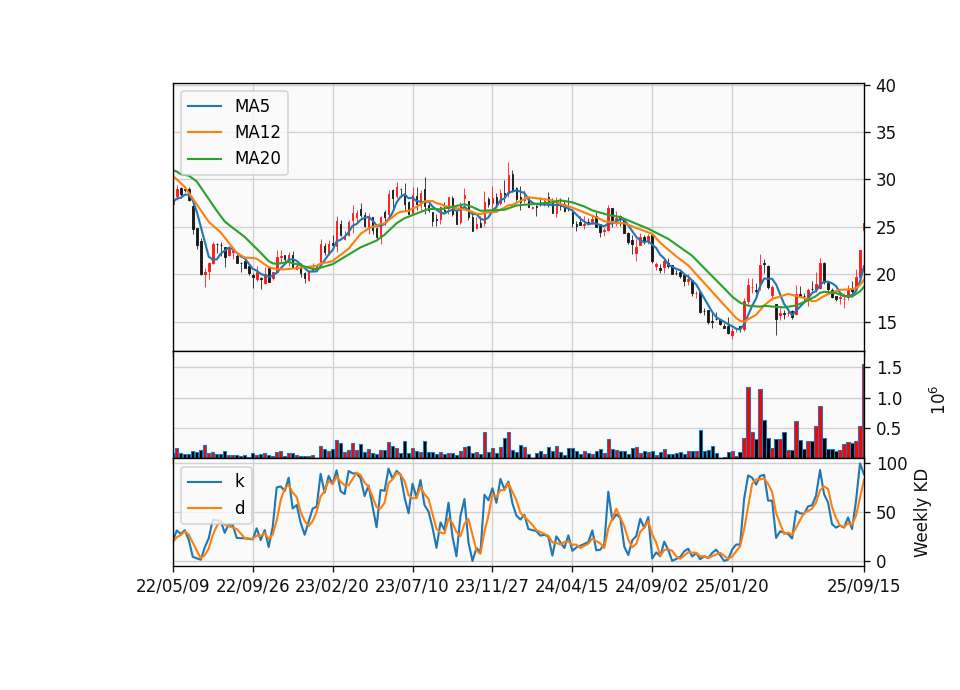Click the 24/09/02 date axis label

[x=651, y=586]
